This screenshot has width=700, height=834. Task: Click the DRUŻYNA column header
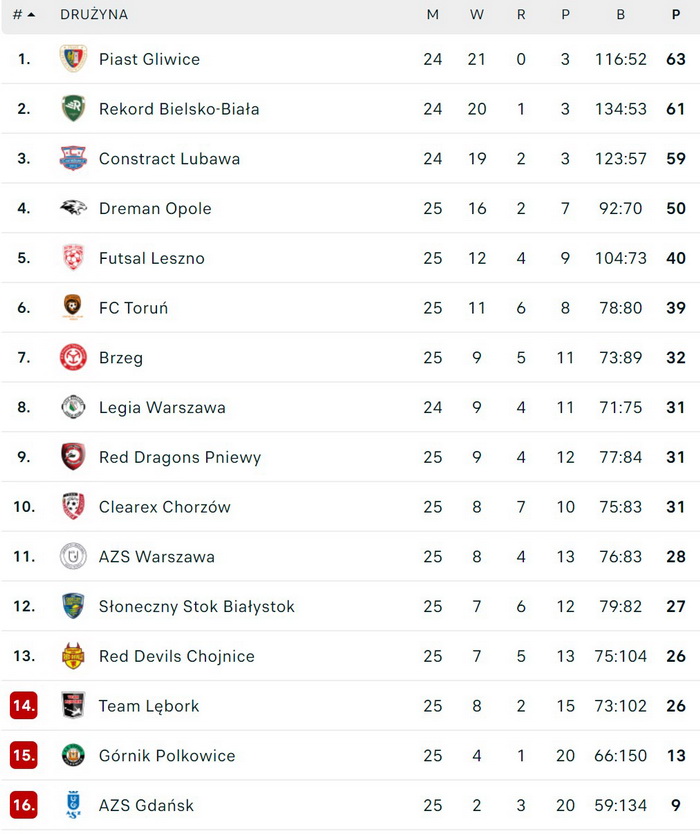pos(94,15)
